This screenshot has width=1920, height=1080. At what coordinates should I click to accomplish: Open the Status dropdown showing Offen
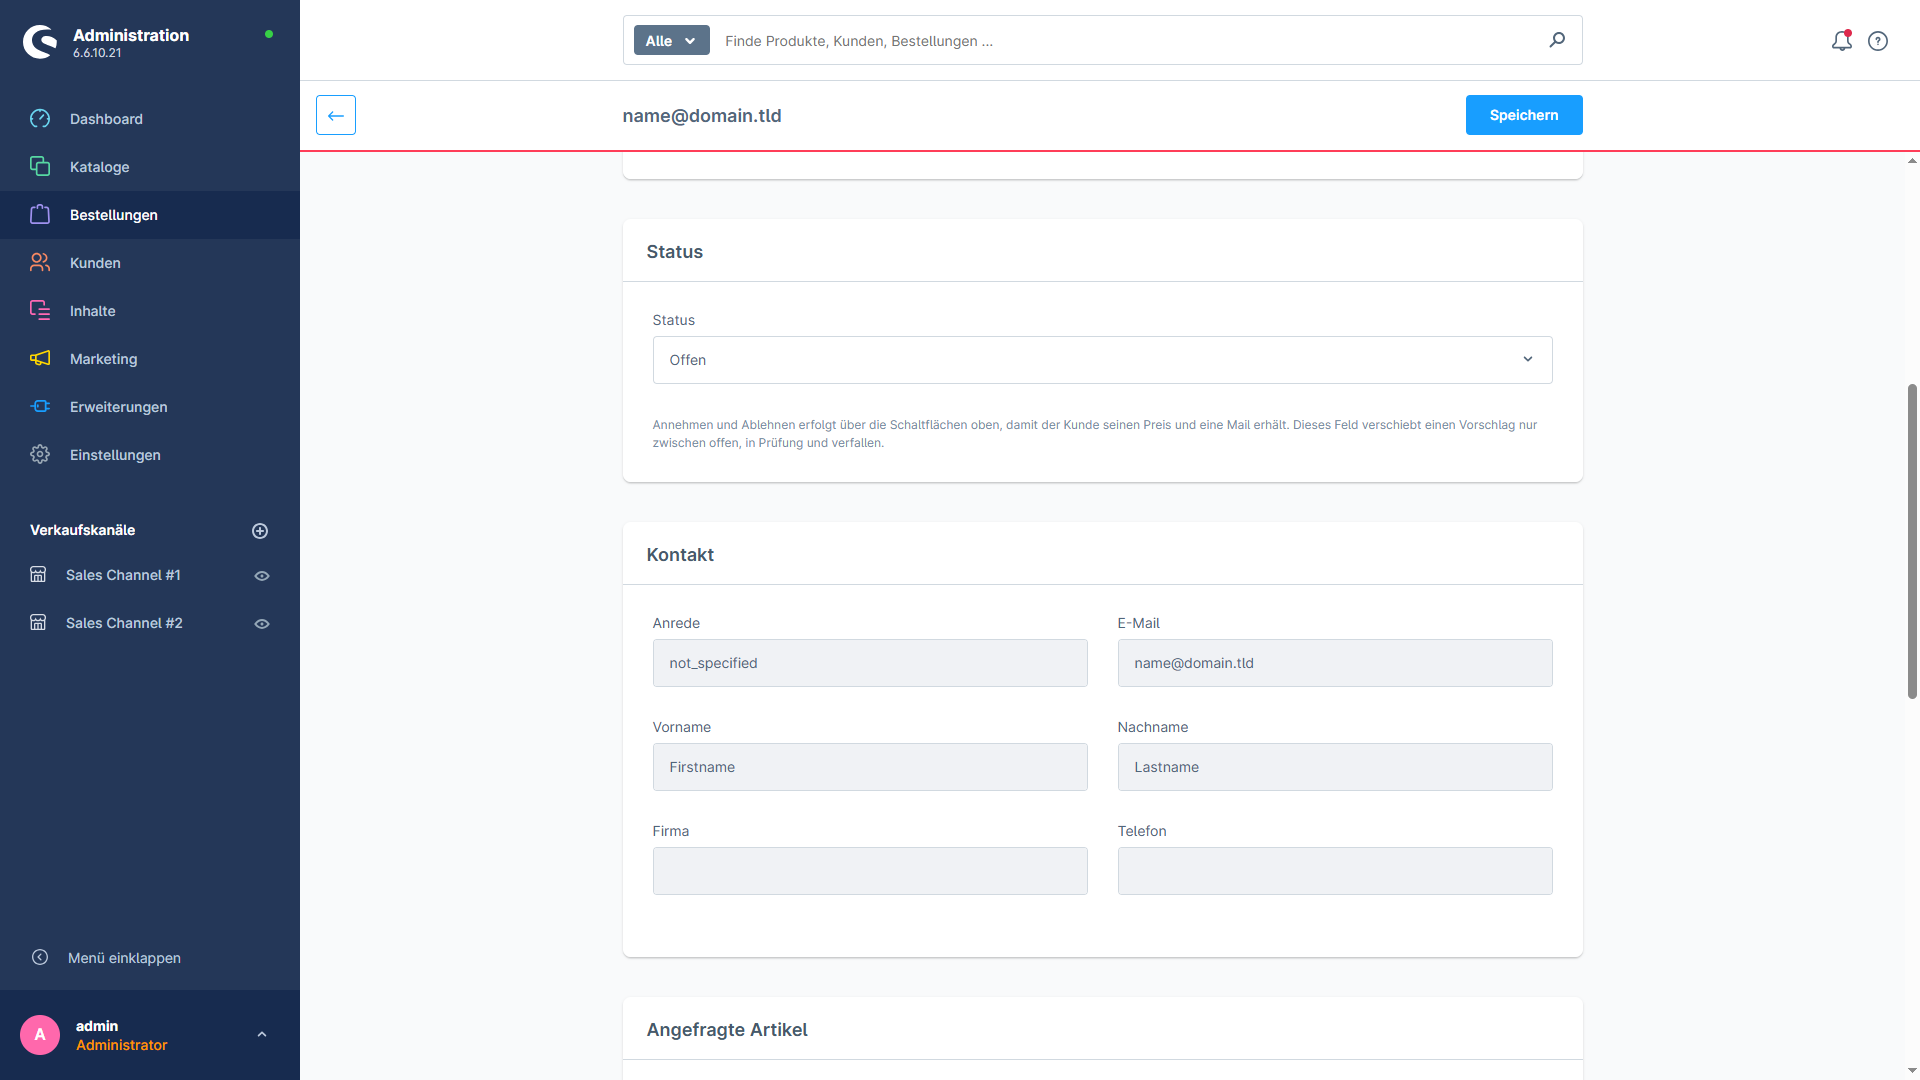point(1102,360)
